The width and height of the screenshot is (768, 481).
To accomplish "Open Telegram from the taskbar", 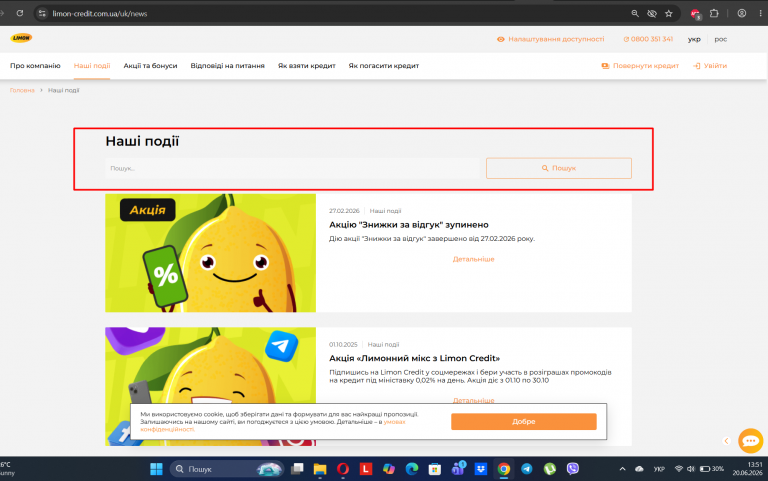I will pos(527,469).
